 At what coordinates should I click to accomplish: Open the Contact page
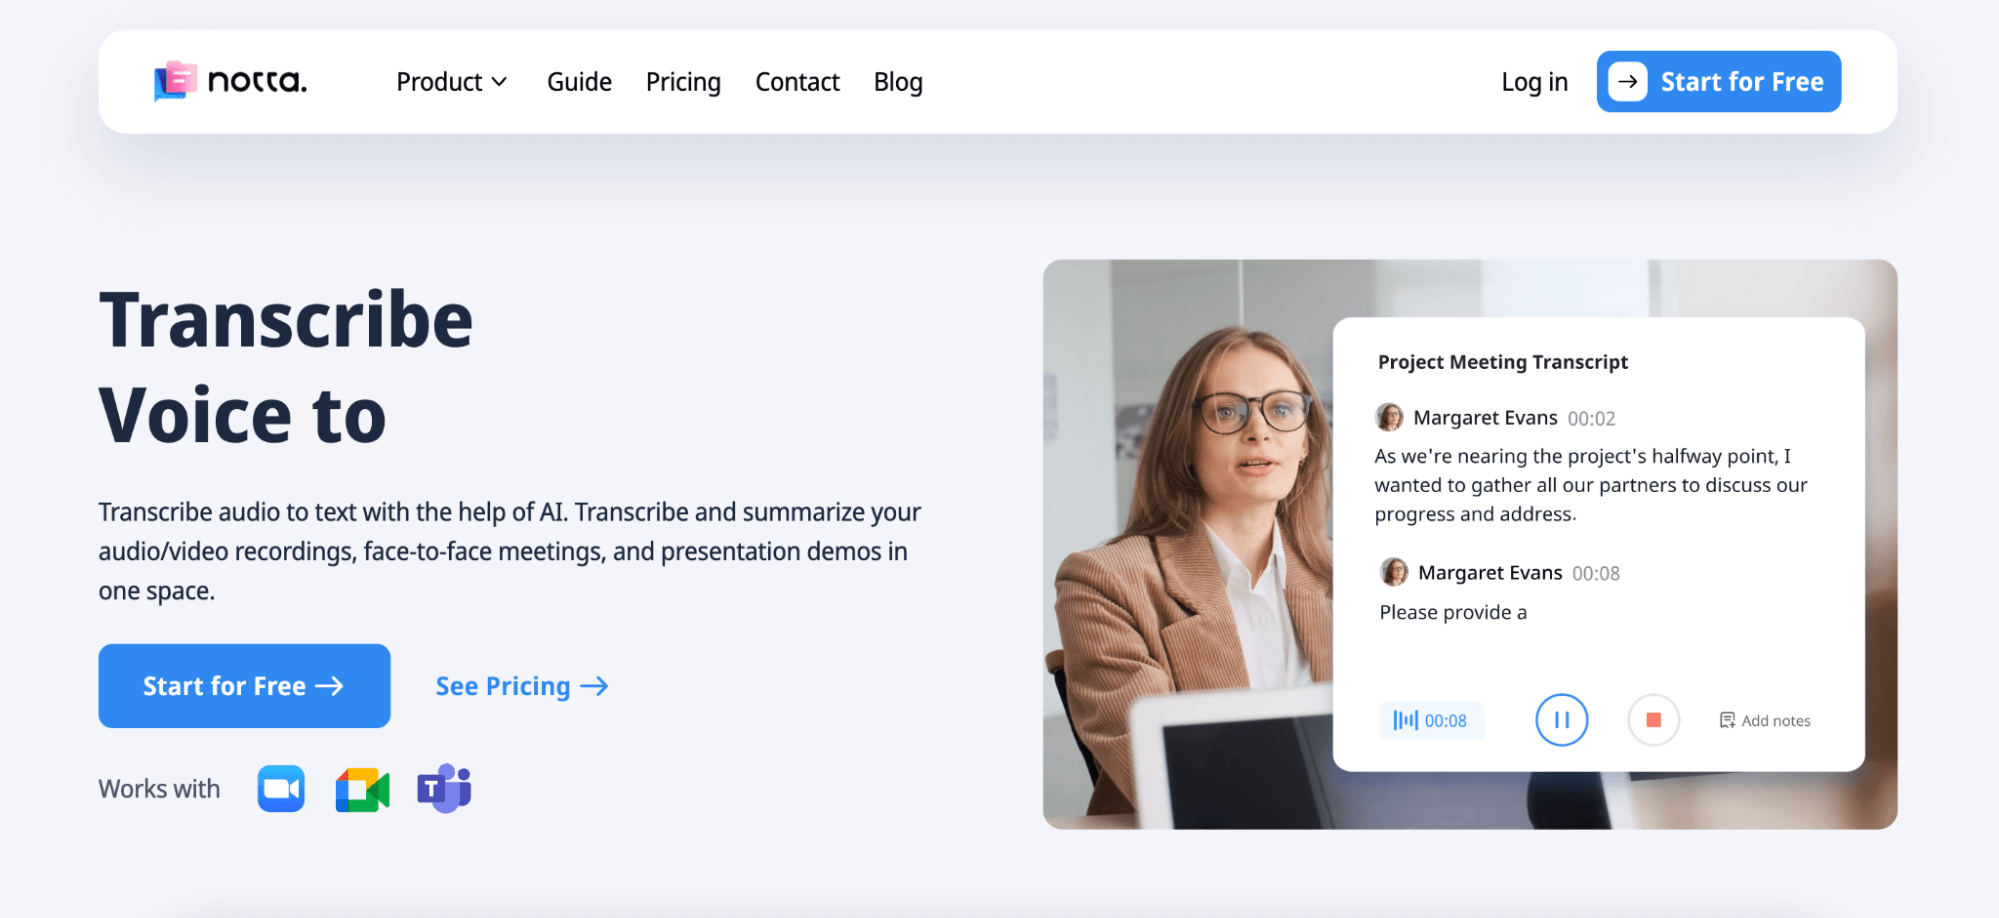[x=797, y=82]
